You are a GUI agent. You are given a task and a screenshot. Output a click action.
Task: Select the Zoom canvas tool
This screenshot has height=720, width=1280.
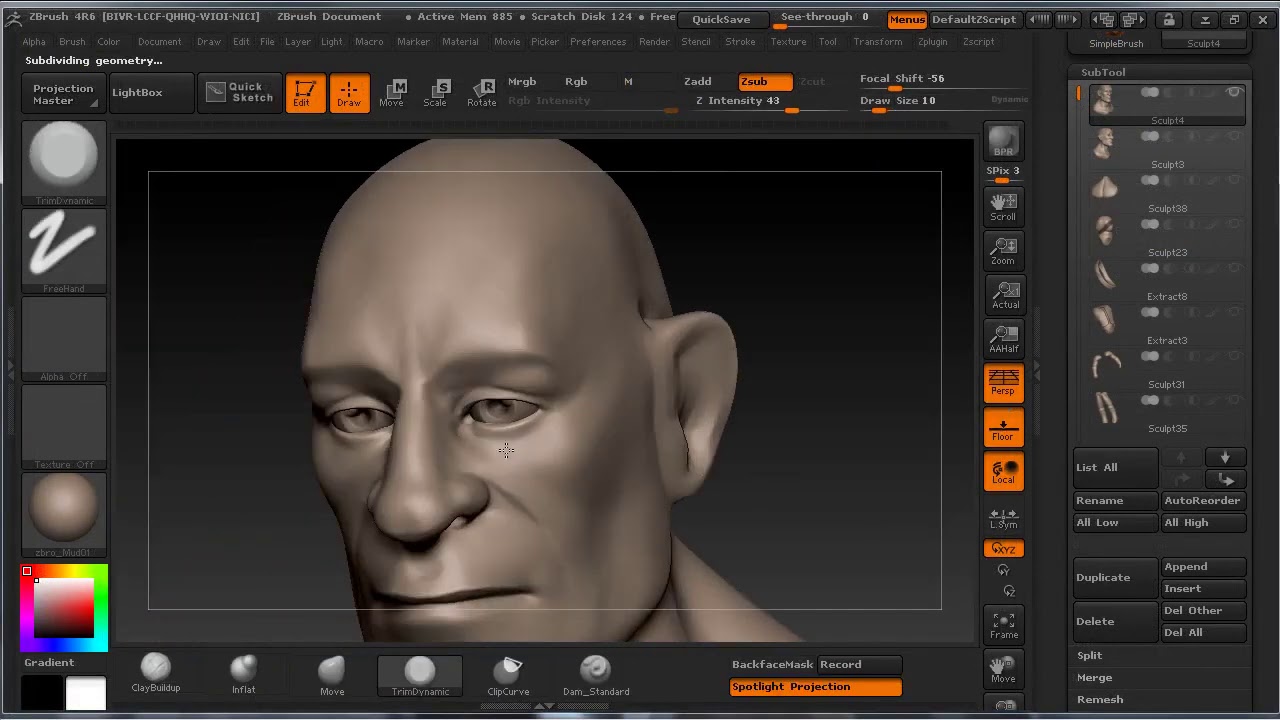coord(1003,251)
